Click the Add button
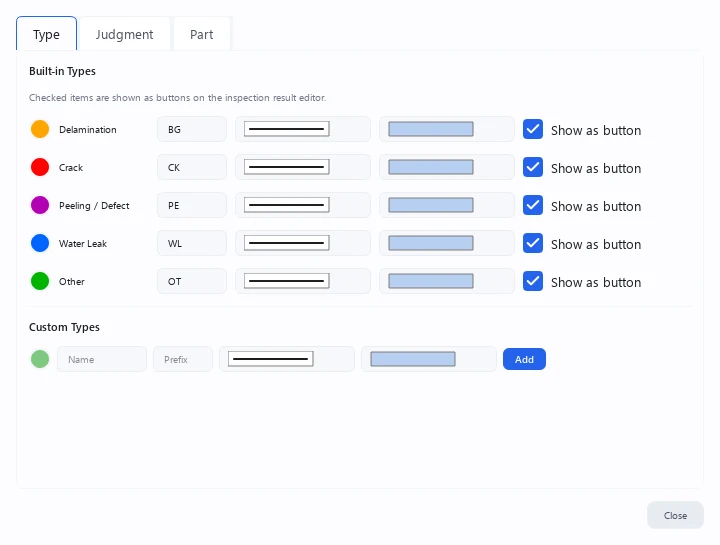The image size is (720, 545). pyautogui.click(x=524, y=359)
